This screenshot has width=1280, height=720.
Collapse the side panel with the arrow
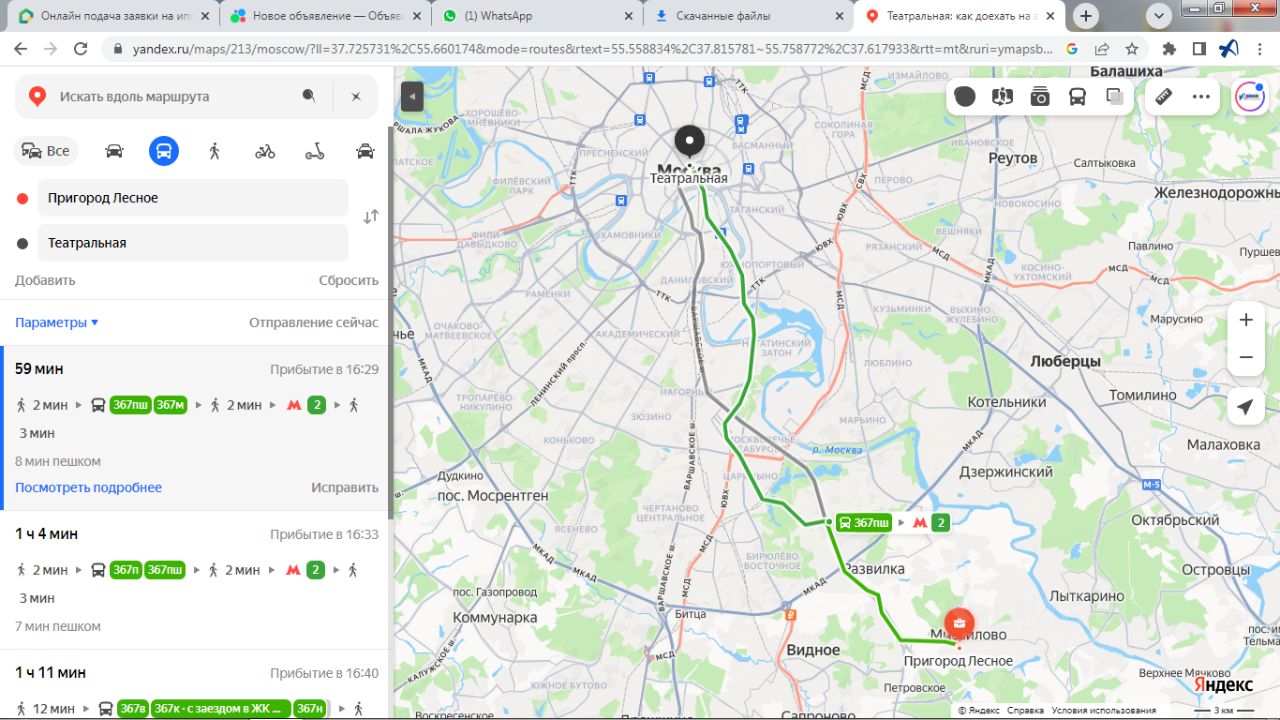[412, 96]
